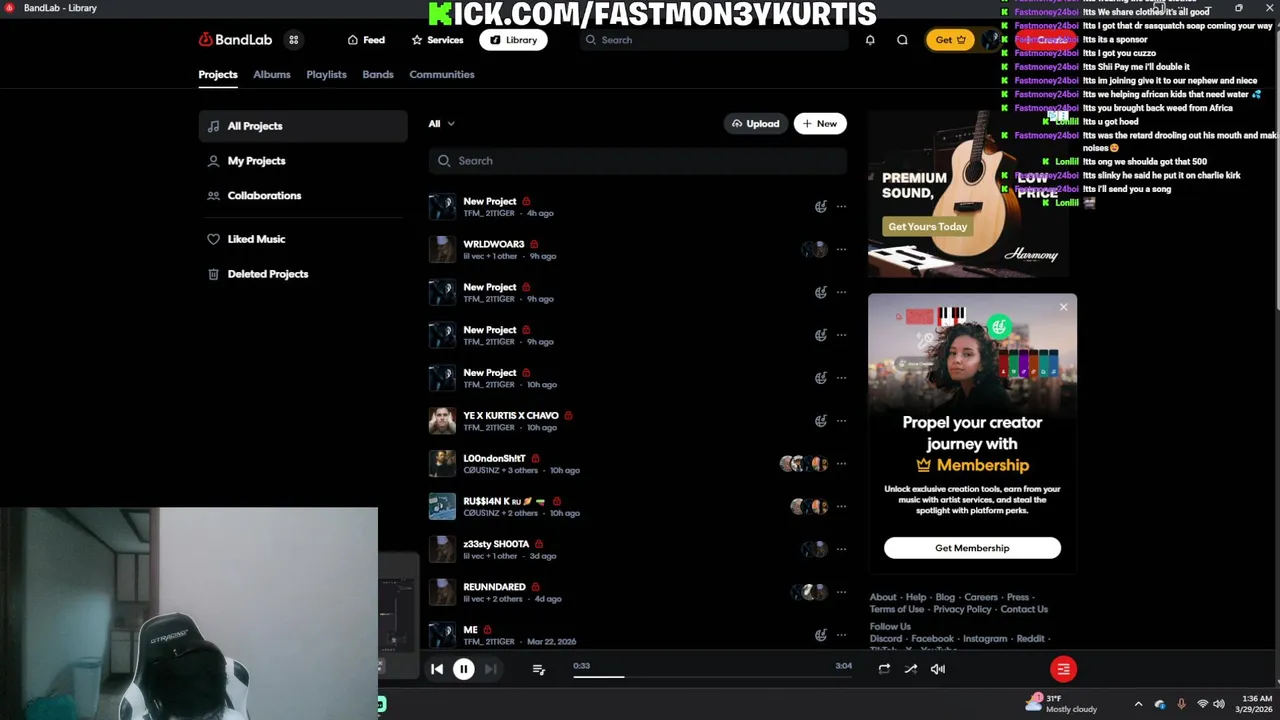Open the notifications bell
The height and width of the screenshot is (720, 1280).
[x=870, y=40]
